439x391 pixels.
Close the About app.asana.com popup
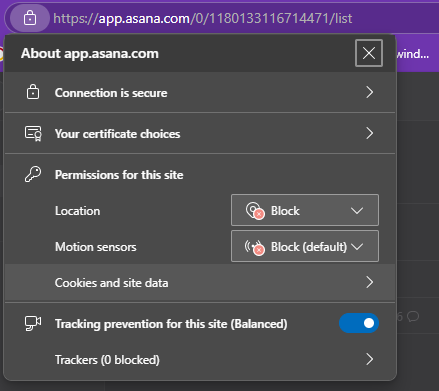[369, 53]
